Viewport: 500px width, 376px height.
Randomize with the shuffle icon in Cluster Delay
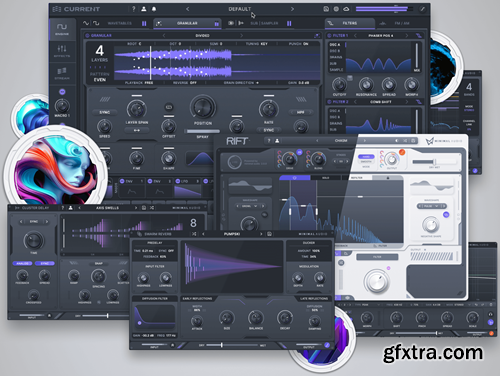coord(152,208)
